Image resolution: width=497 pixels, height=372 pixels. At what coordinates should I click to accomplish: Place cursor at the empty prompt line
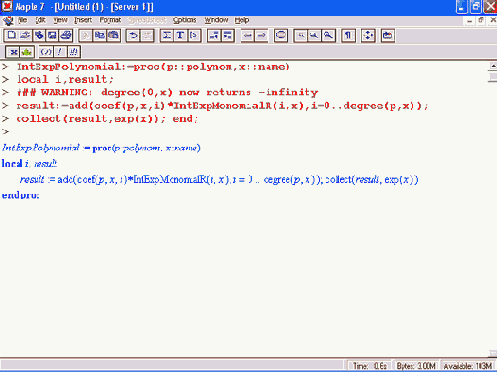coord(5,132)
